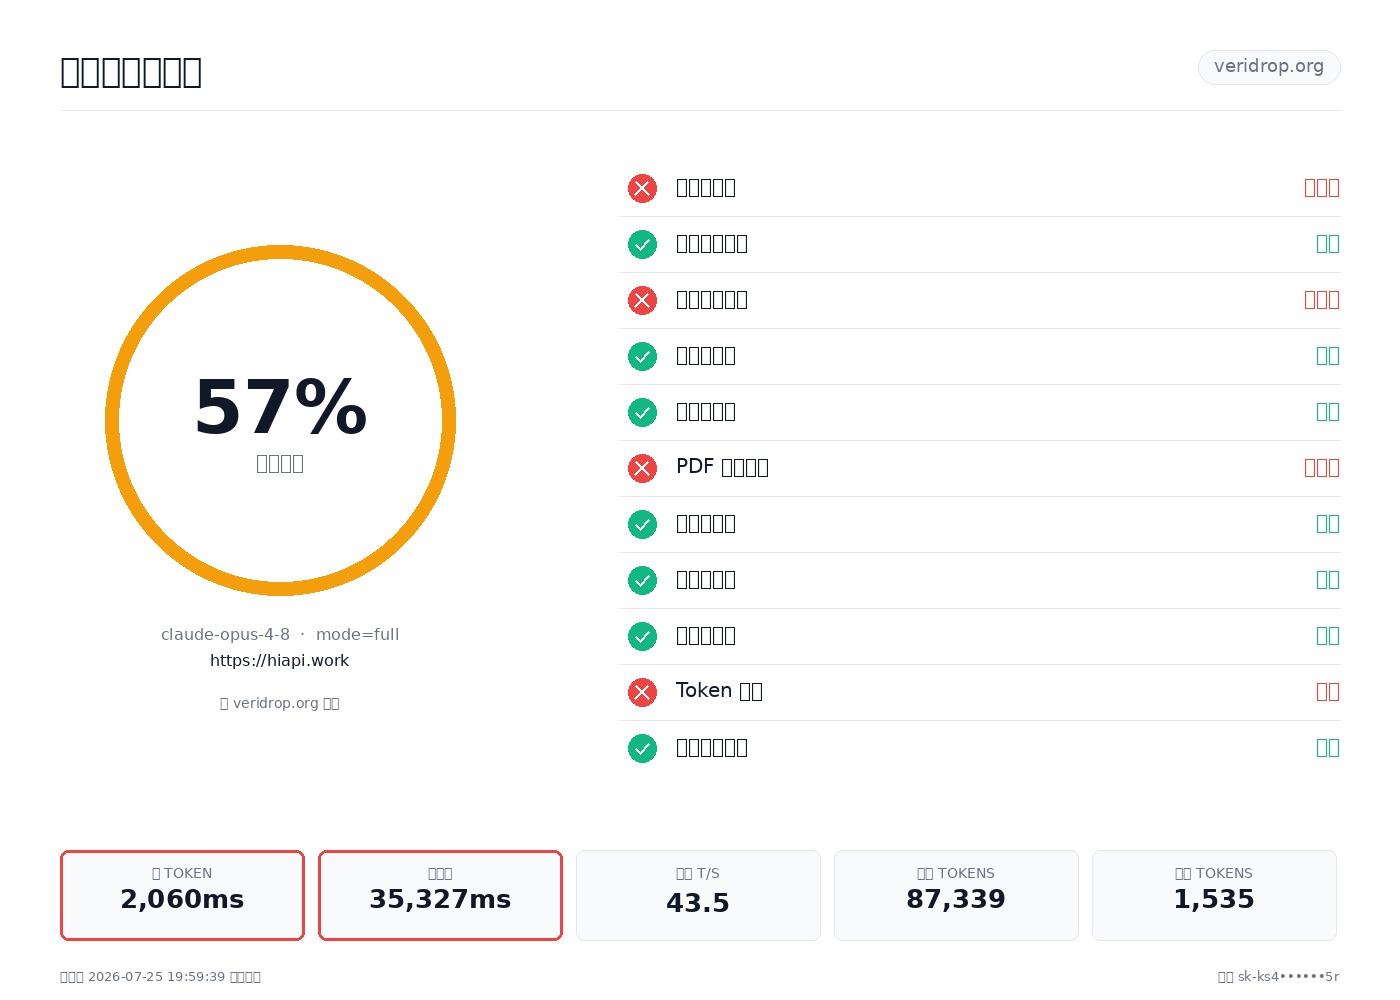Viewport: 1400px width, 1000px height.
Task: Click the claude-opus-4-8 model label
Action: (225, 635)
